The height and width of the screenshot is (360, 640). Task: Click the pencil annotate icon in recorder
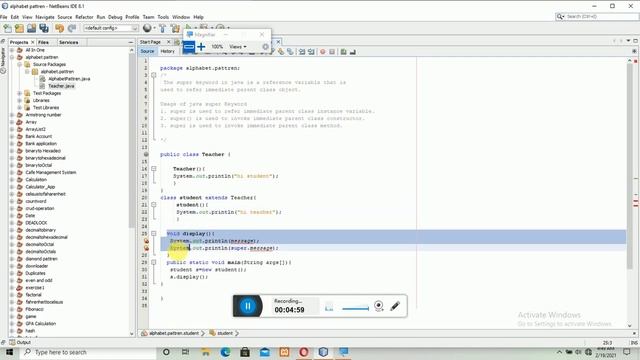click(x=395, y=306)
